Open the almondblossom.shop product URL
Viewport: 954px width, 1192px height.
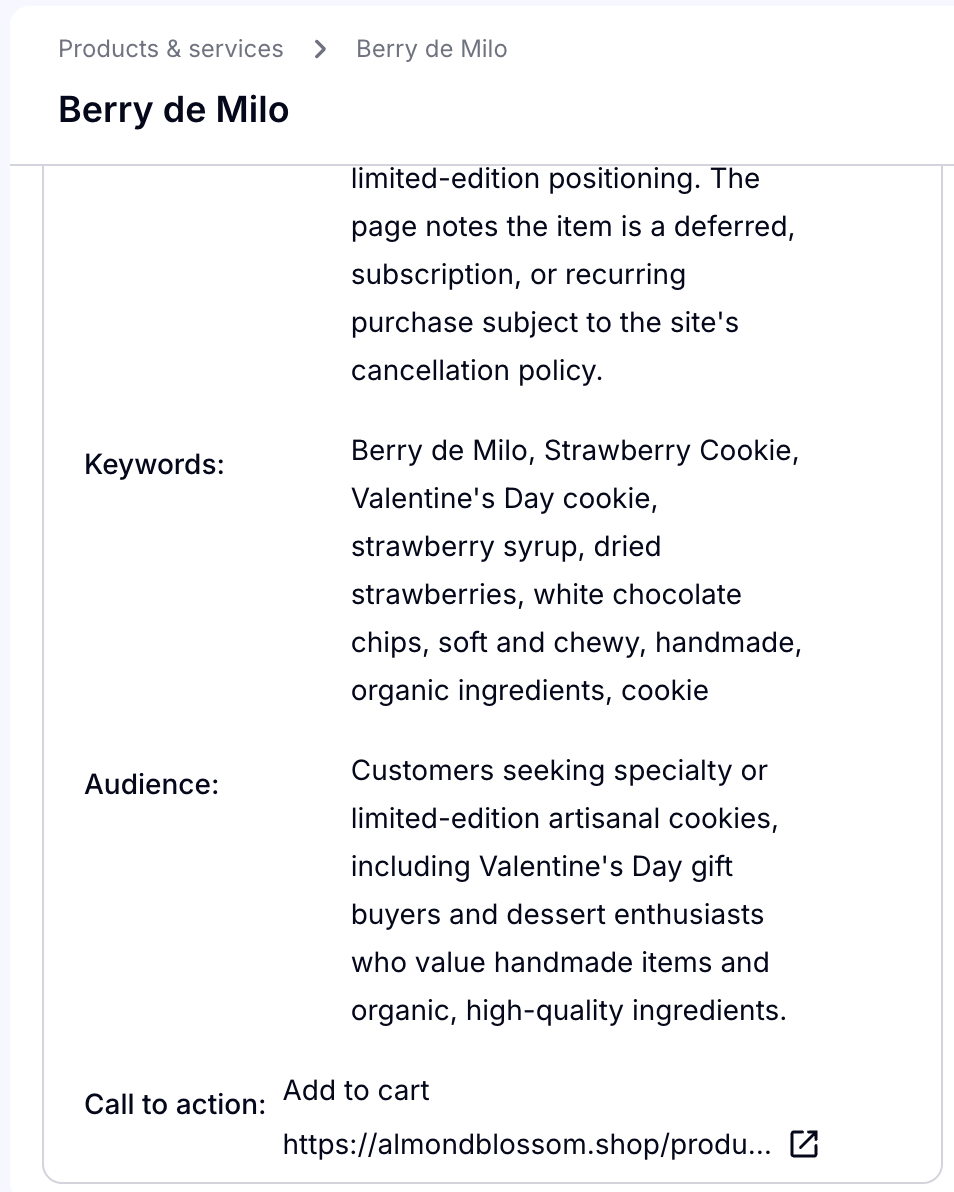point(527,1143)
